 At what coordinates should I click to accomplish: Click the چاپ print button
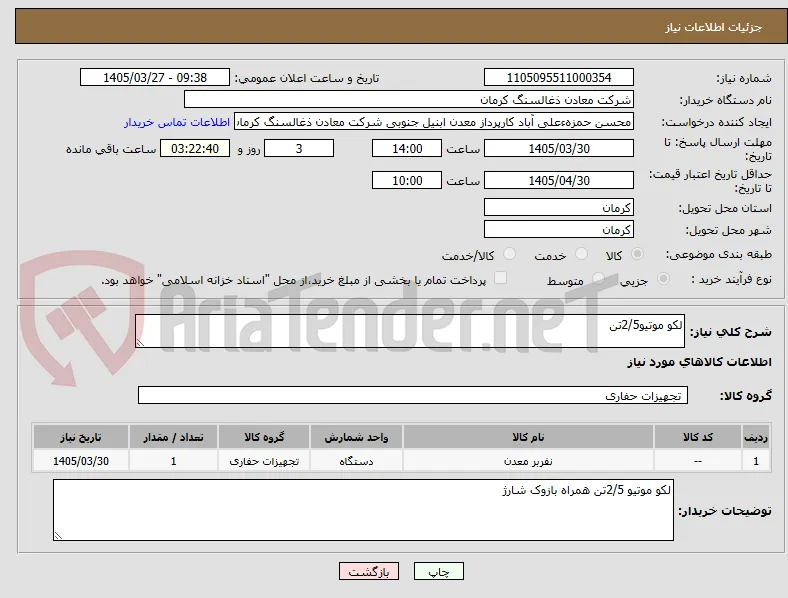click(x=439, y=571)
